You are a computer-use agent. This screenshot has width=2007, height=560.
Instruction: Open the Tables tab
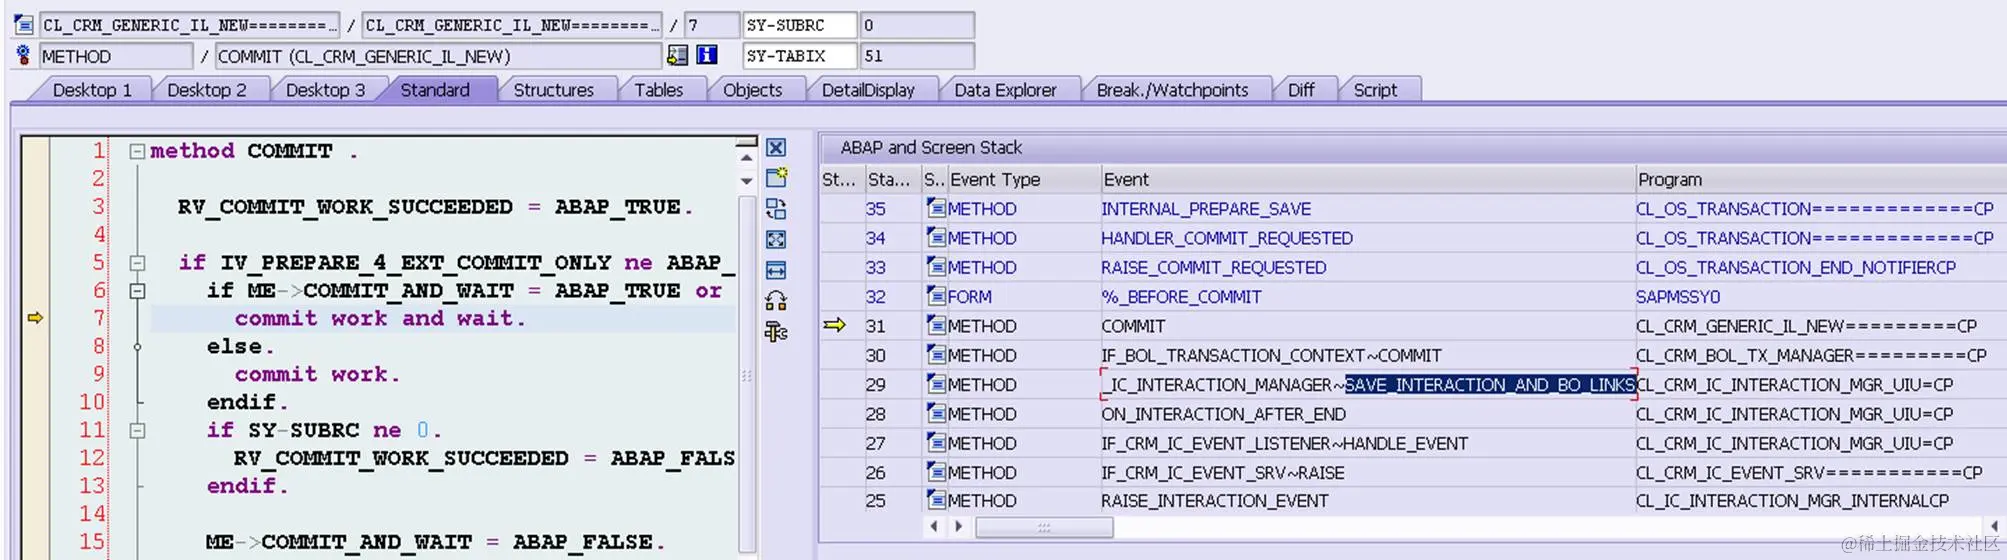point(658,90)
